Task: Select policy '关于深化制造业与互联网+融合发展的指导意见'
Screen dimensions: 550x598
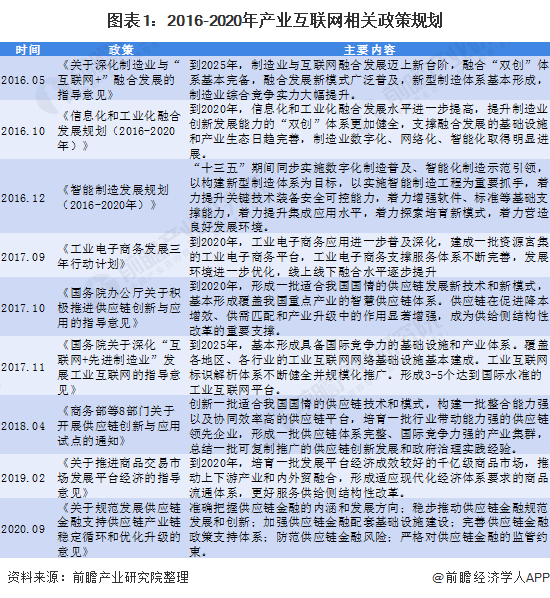Action: pos(119,80)
